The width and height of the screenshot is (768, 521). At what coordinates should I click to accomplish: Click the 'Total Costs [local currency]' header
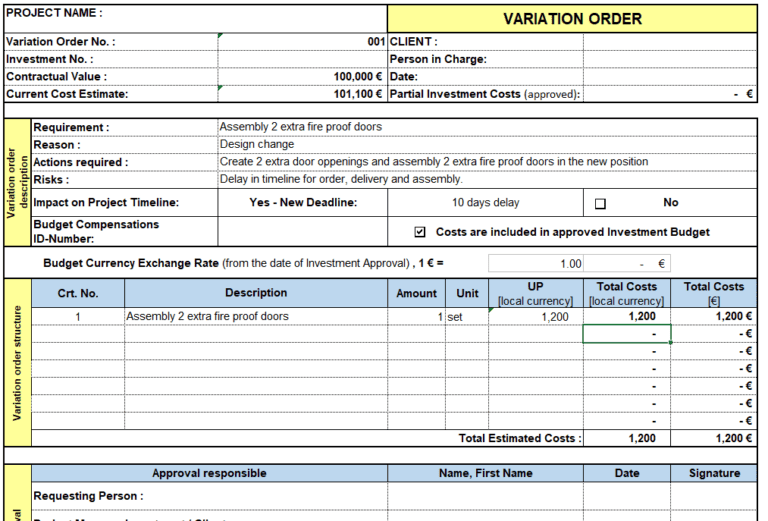coord(626,293)
